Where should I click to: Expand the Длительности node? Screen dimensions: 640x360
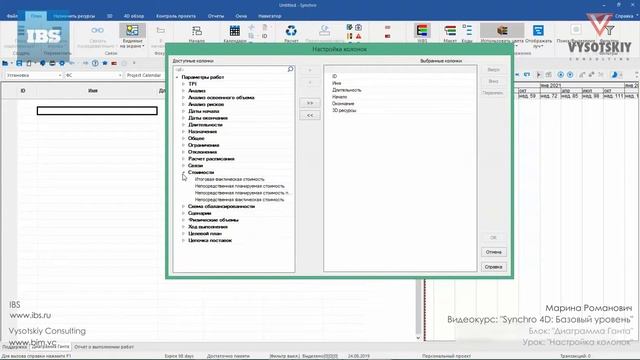183,125
